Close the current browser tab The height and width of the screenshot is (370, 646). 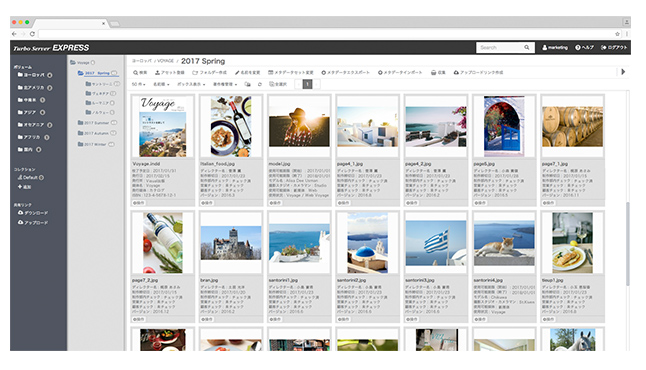(x=103, y=23)
